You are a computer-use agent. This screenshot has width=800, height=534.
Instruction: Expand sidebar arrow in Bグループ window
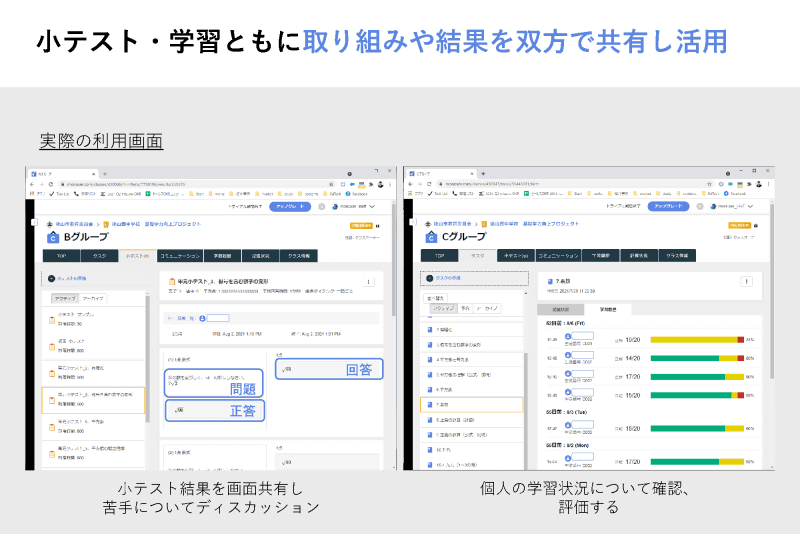(x=34, y=222)
